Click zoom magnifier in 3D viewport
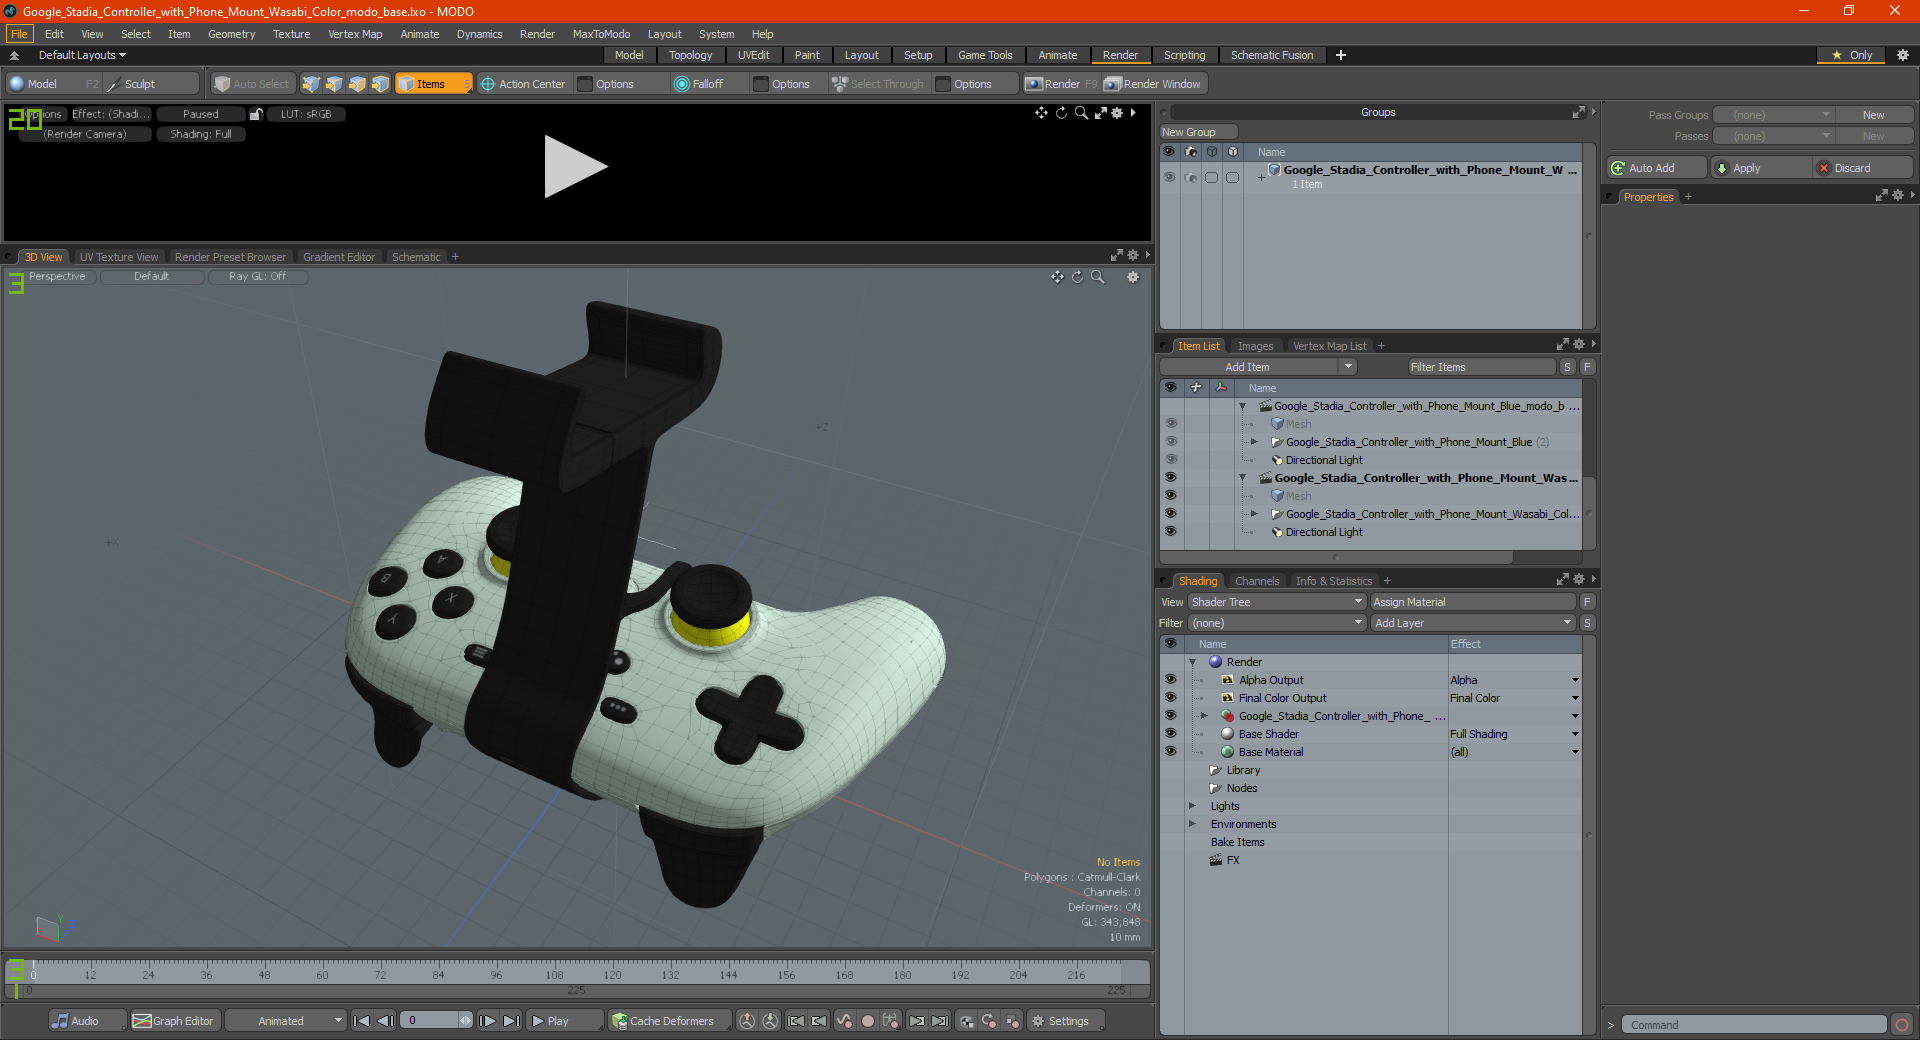The width and height of the screenshot is (1920, 1040). pos(1098,277)
